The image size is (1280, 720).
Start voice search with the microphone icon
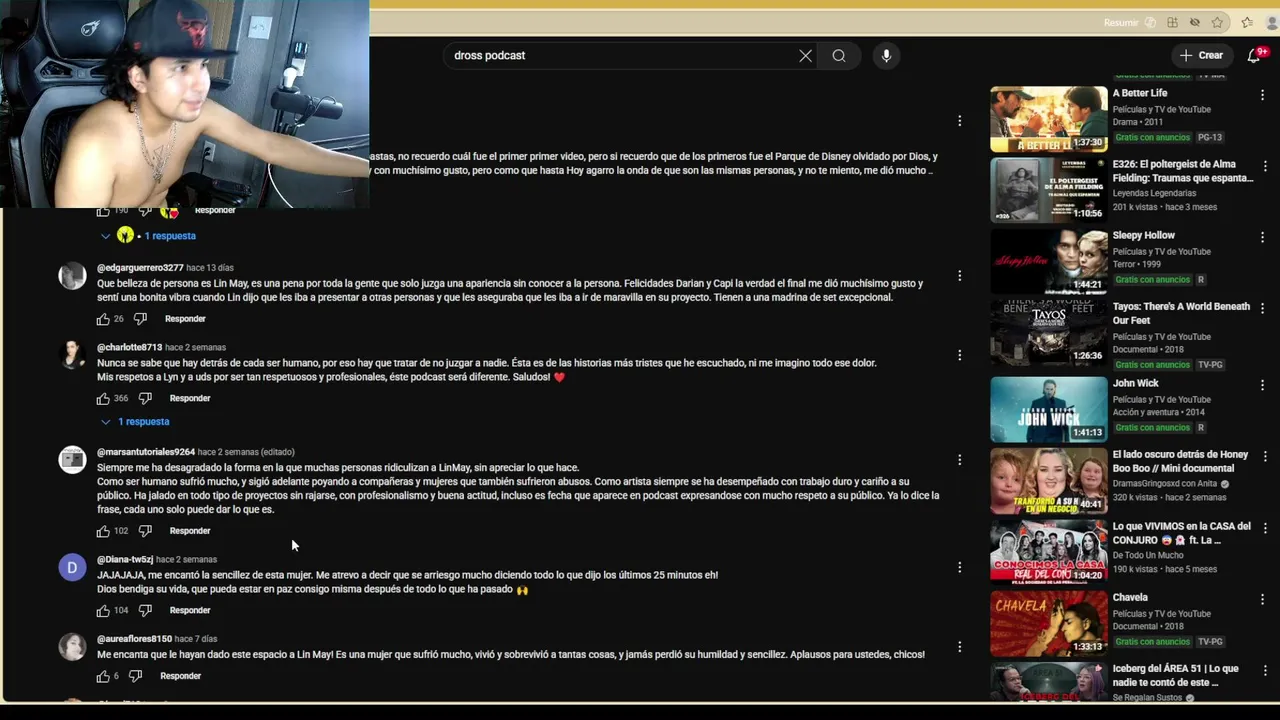coord(886,56)
